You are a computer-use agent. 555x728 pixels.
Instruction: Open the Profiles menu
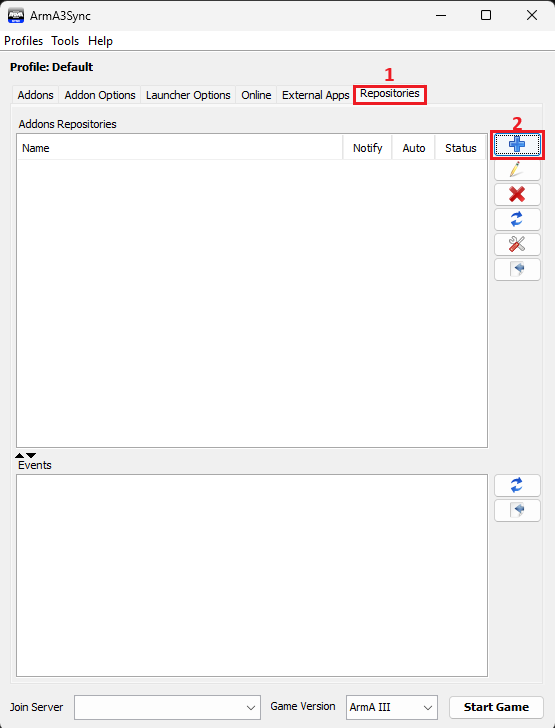pos(24,41)
